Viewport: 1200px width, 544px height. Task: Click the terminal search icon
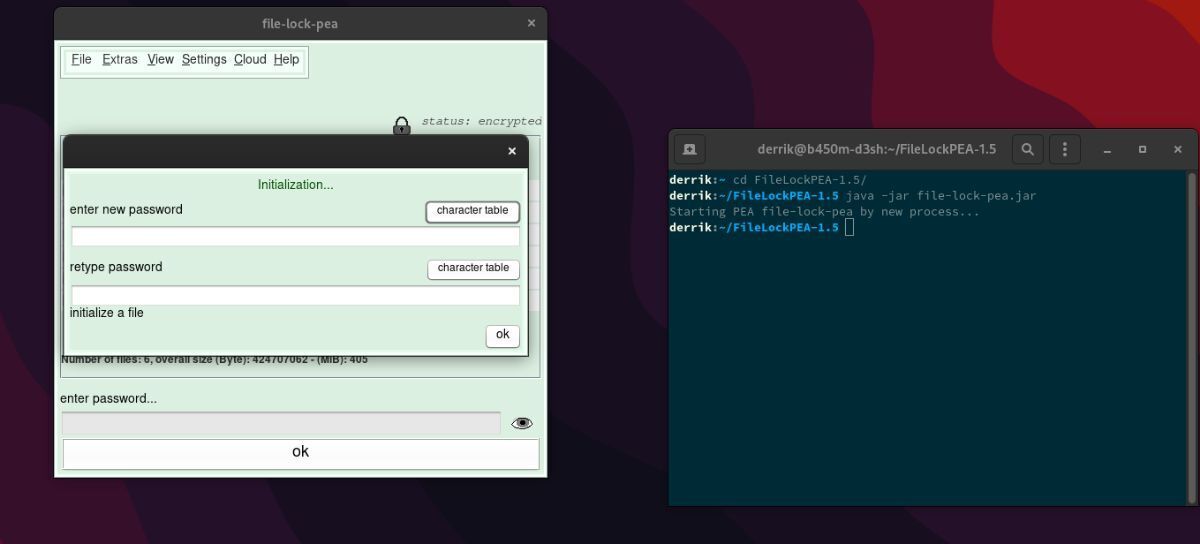[x=1027, y=149]
